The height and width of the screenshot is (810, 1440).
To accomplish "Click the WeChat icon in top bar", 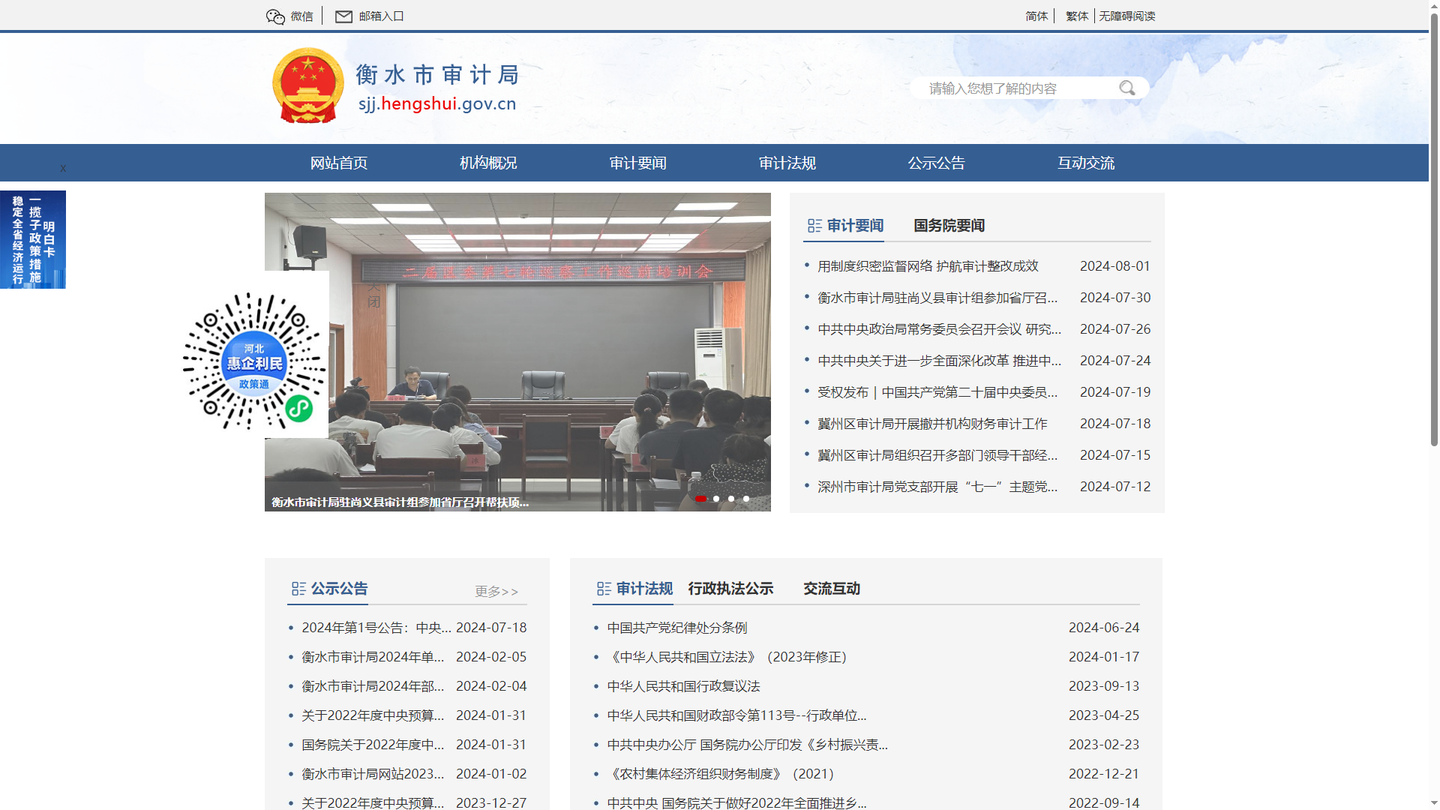I will click(276, 16).
